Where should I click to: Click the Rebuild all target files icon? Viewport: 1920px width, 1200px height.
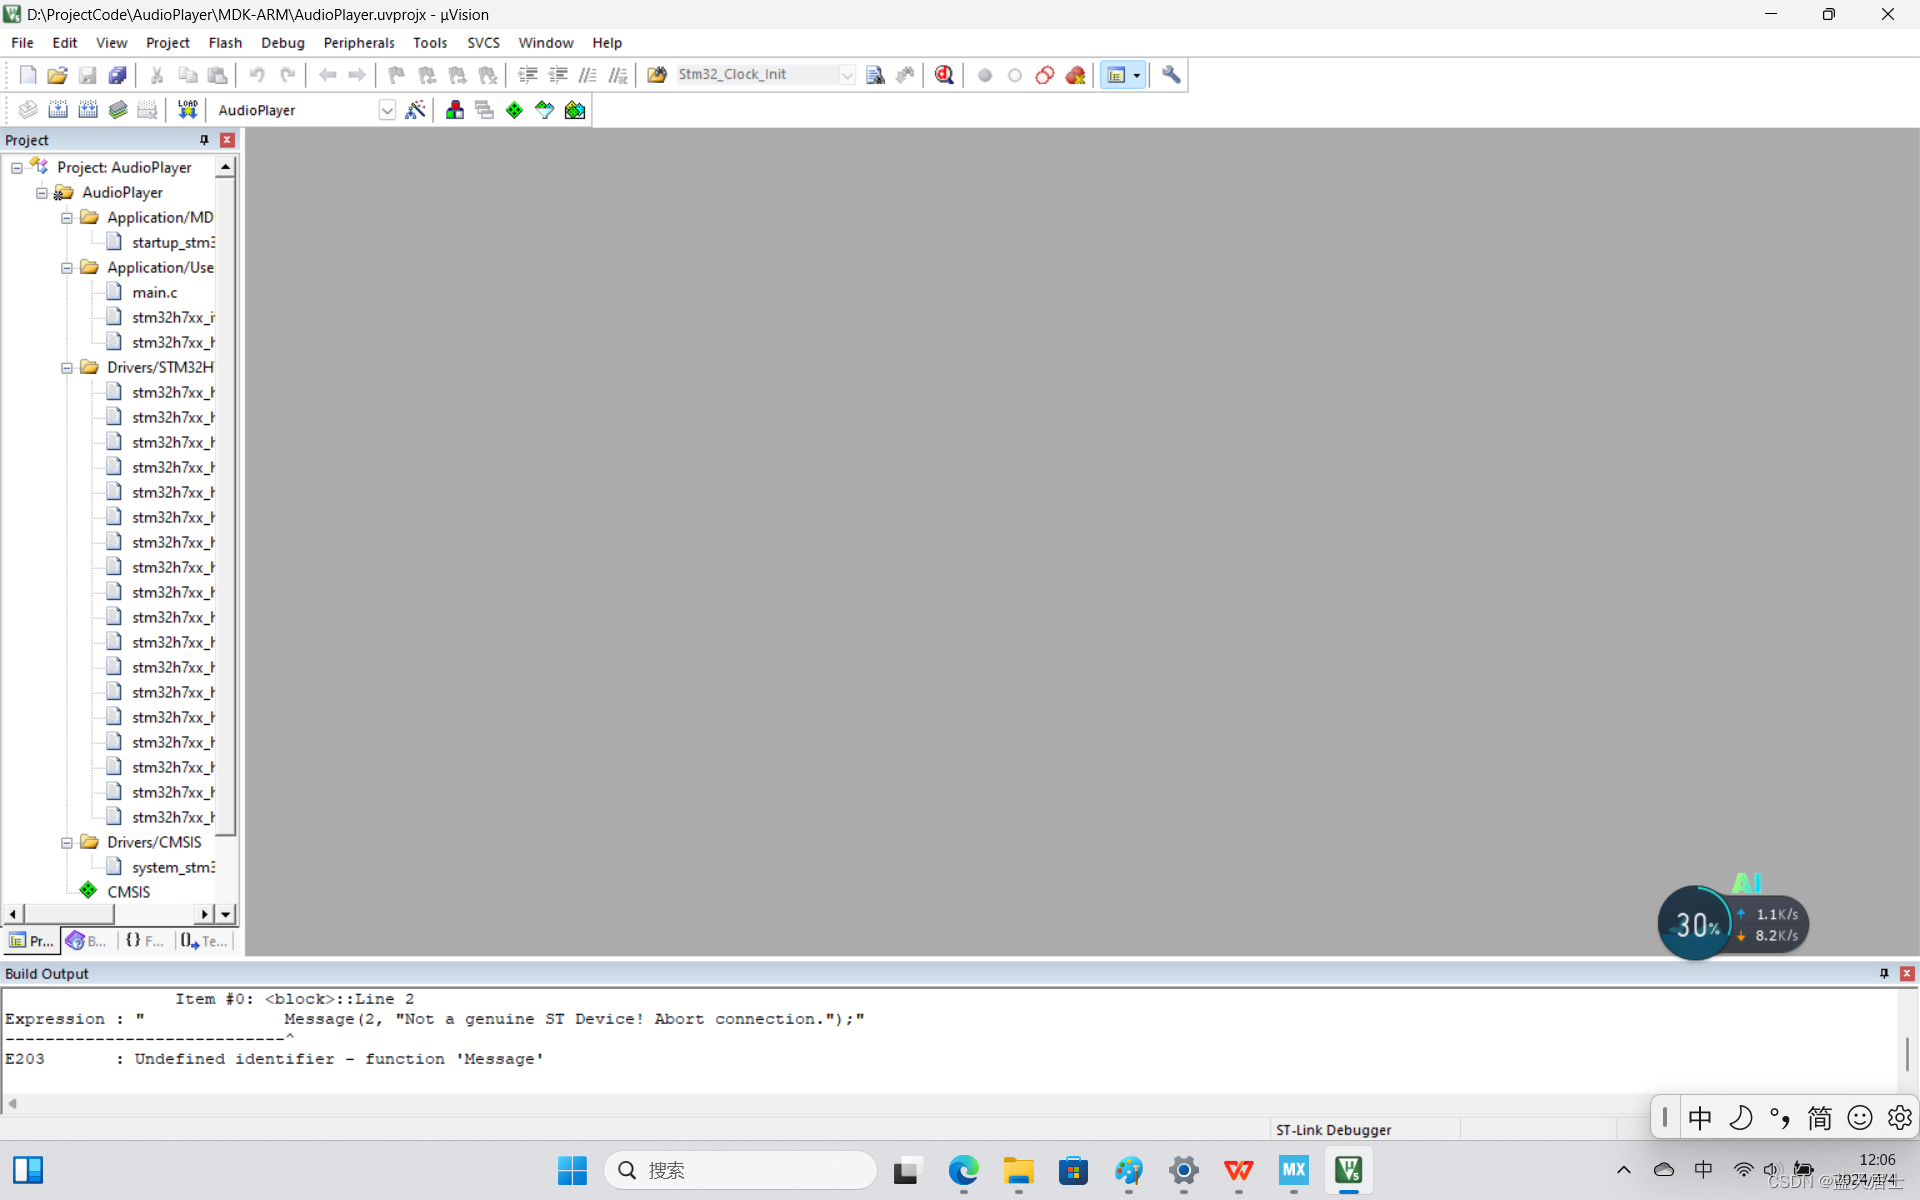(x=88, y=110)
